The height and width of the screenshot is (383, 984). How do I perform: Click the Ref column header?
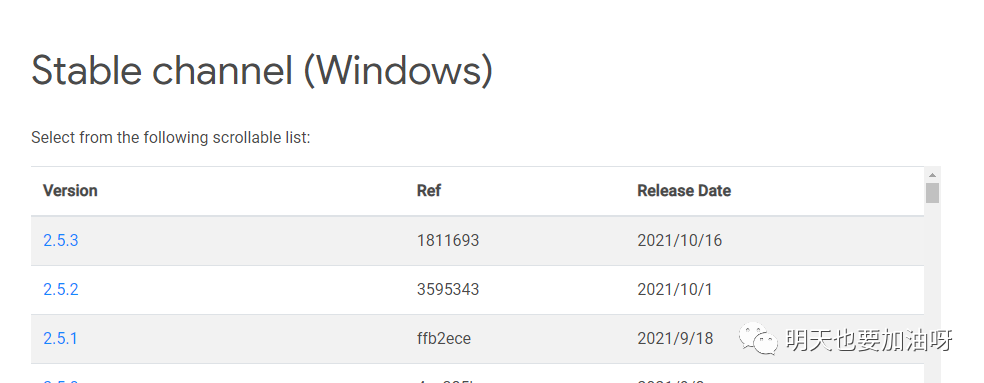[x=429, y=191]
